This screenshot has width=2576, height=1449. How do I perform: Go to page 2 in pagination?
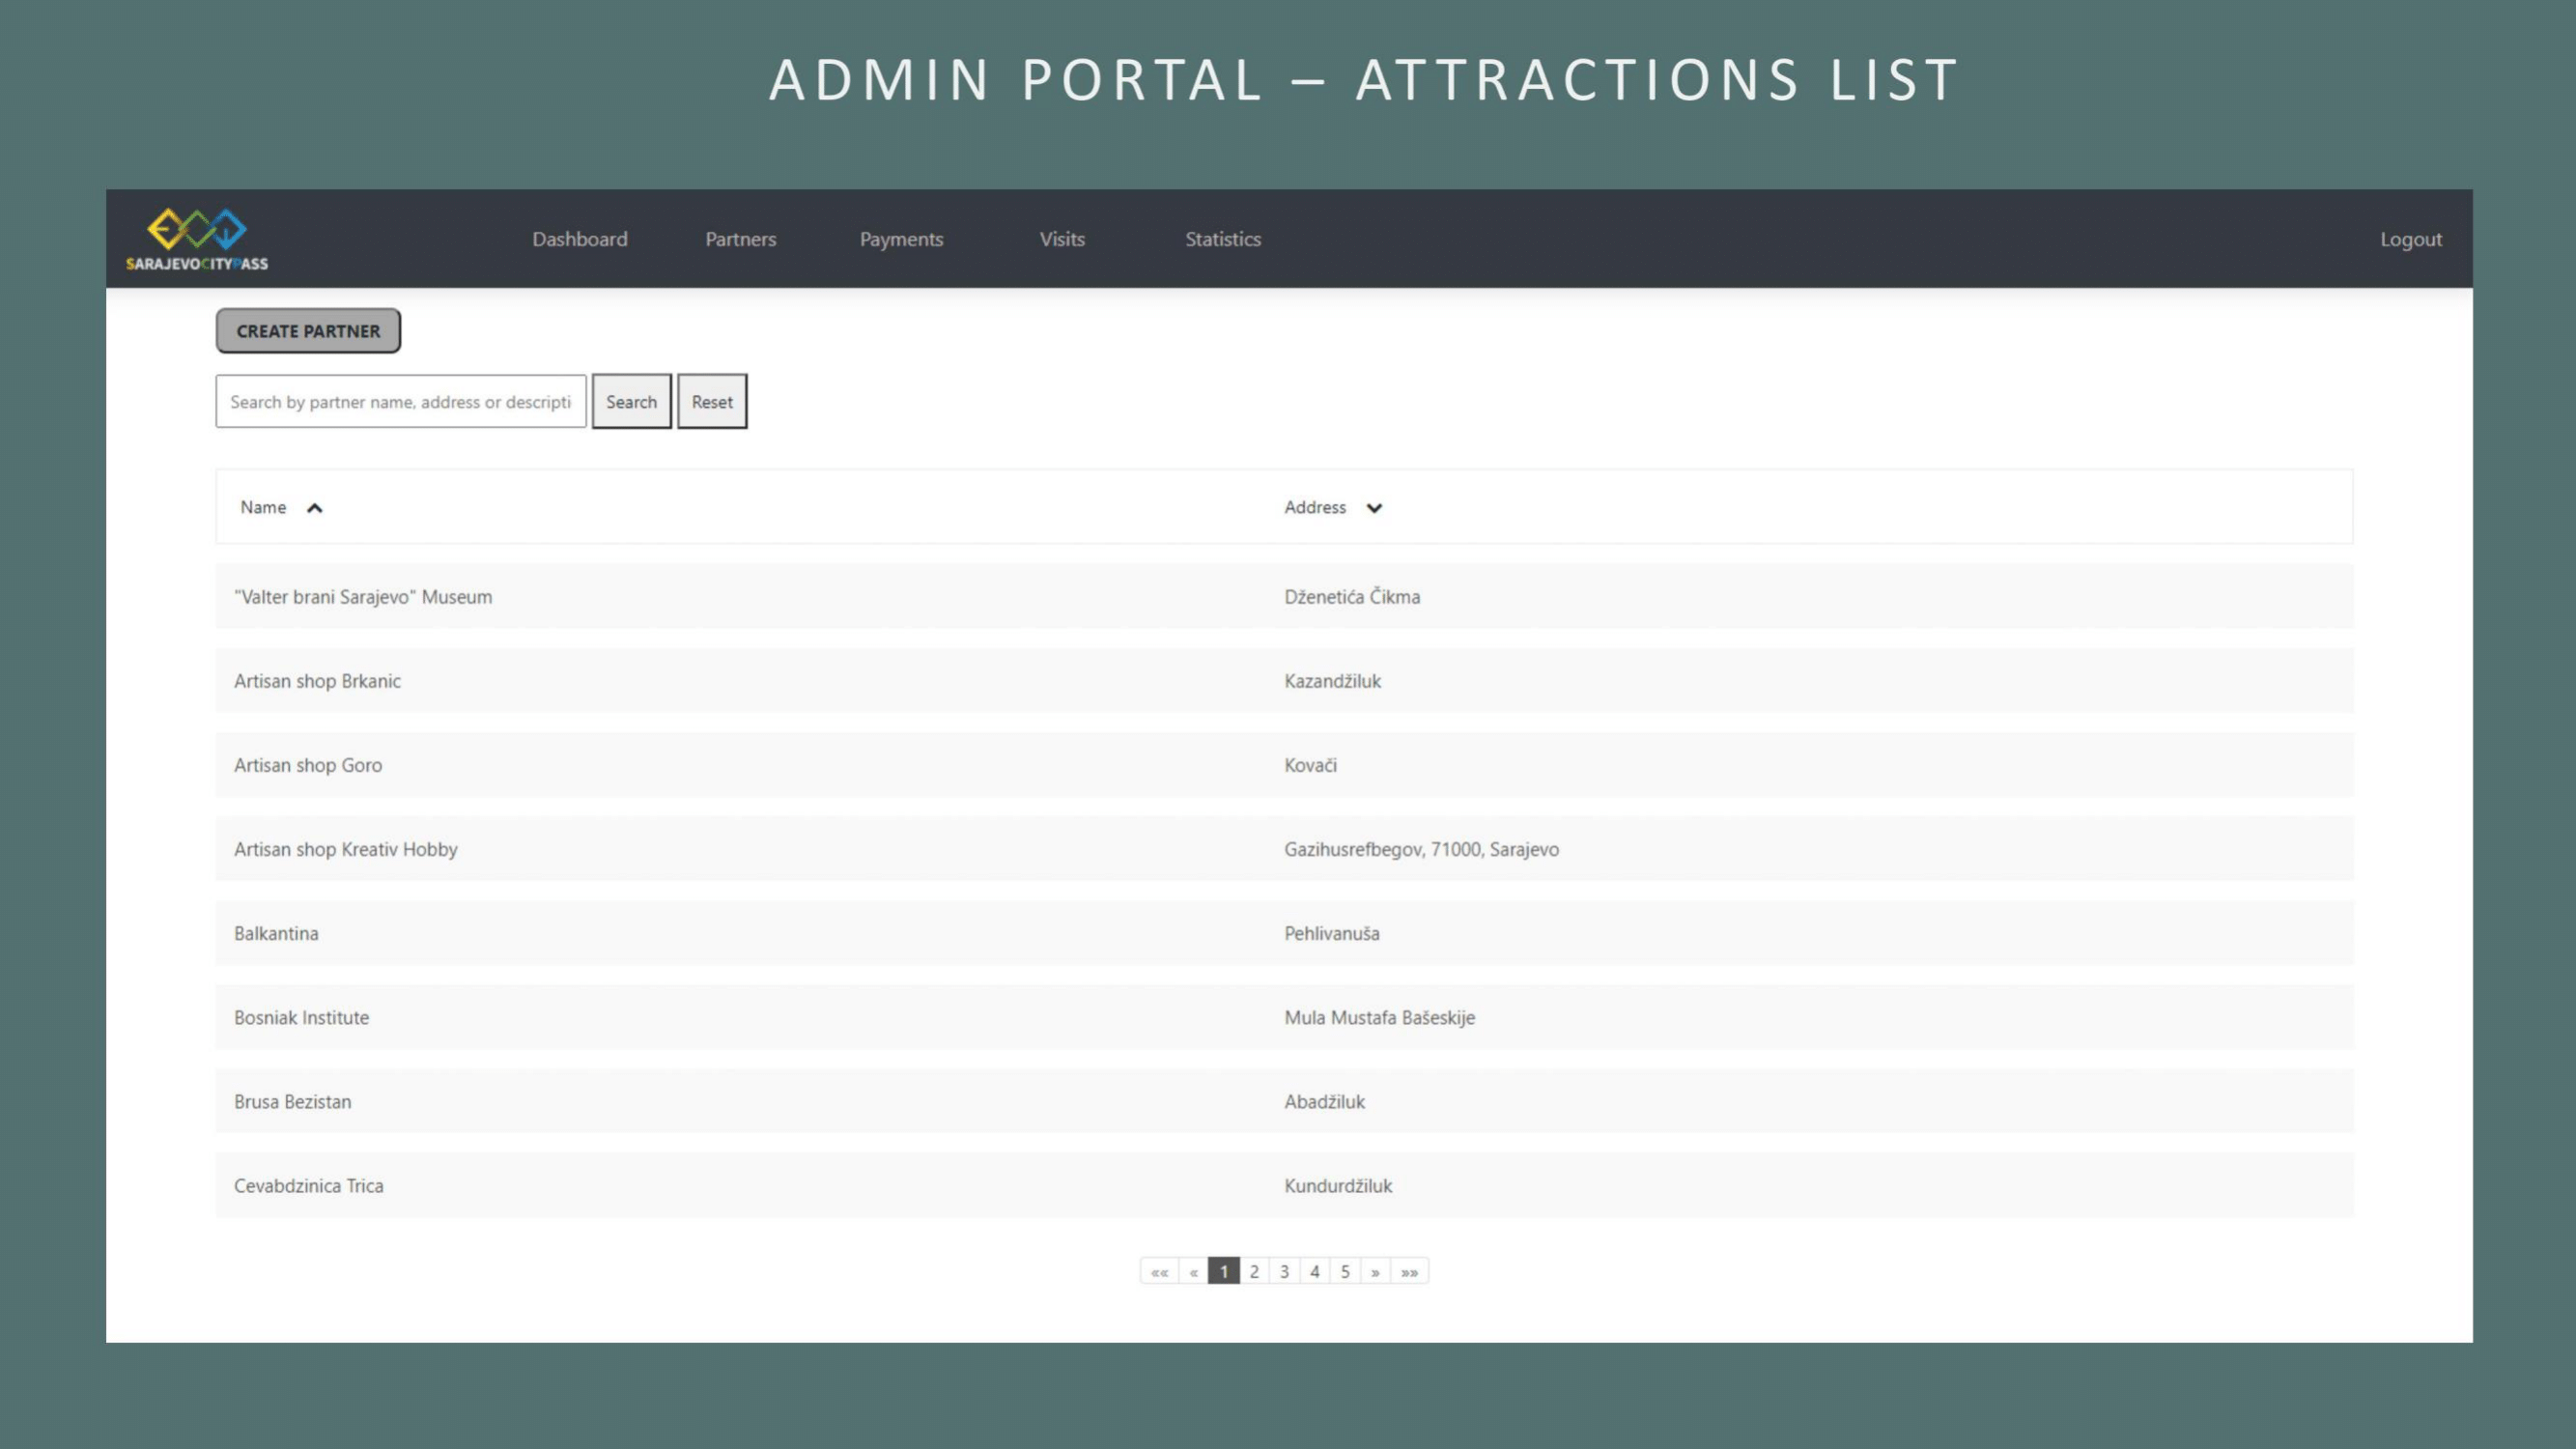coord(1254,1272)
